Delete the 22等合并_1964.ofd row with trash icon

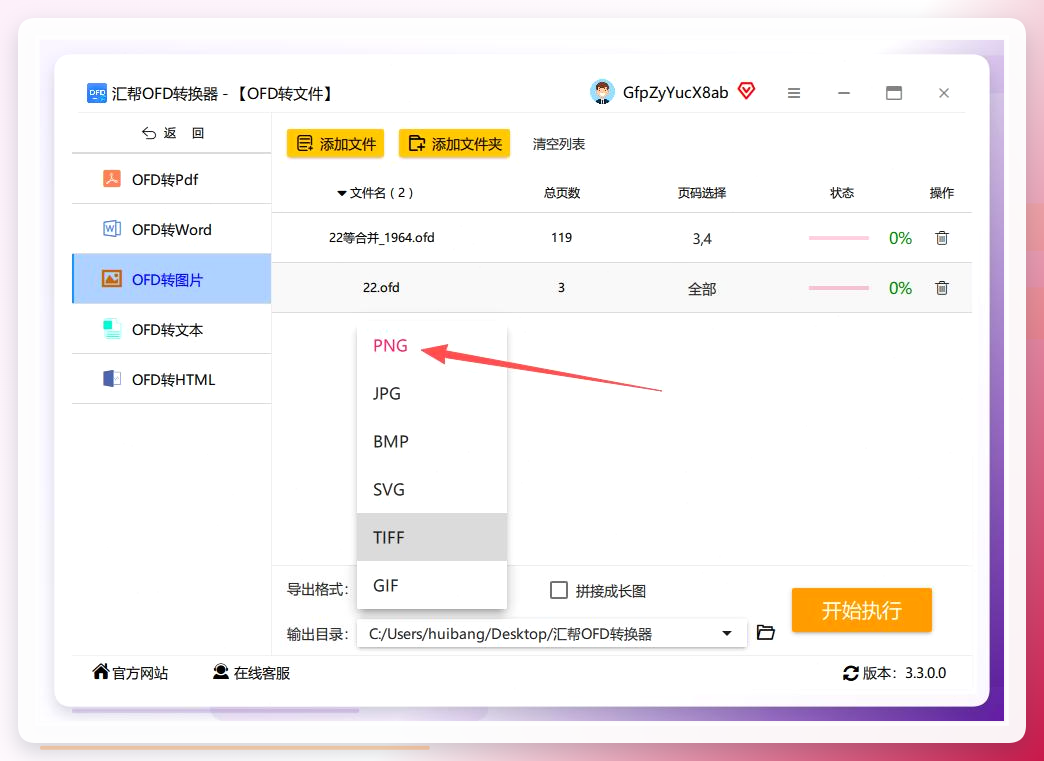coord(941,238)
